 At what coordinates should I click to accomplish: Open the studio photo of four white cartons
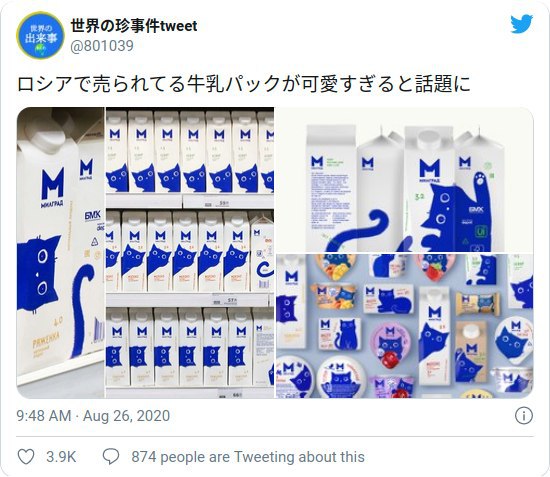tap(405, 180)
